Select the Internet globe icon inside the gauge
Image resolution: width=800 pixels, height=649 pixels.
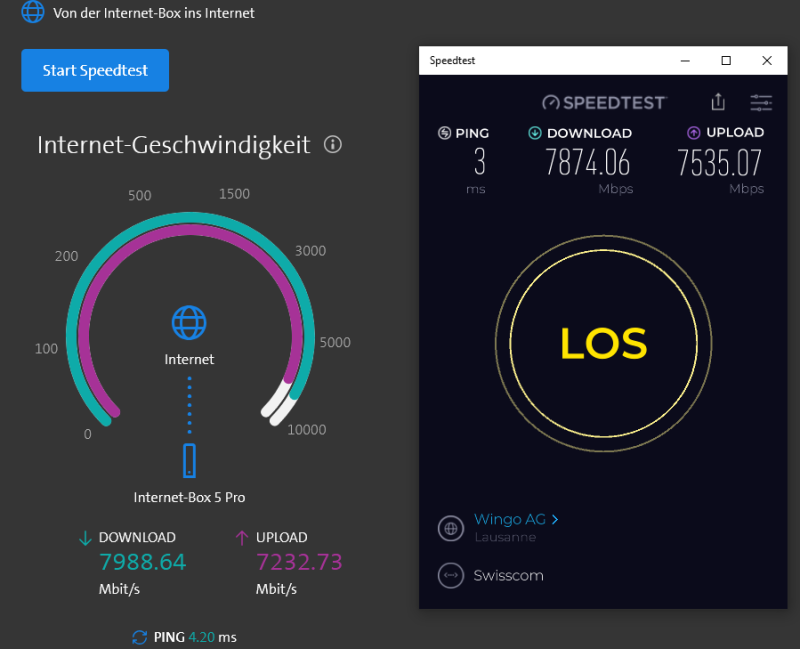pyautogui.click(x=189, y=323)
